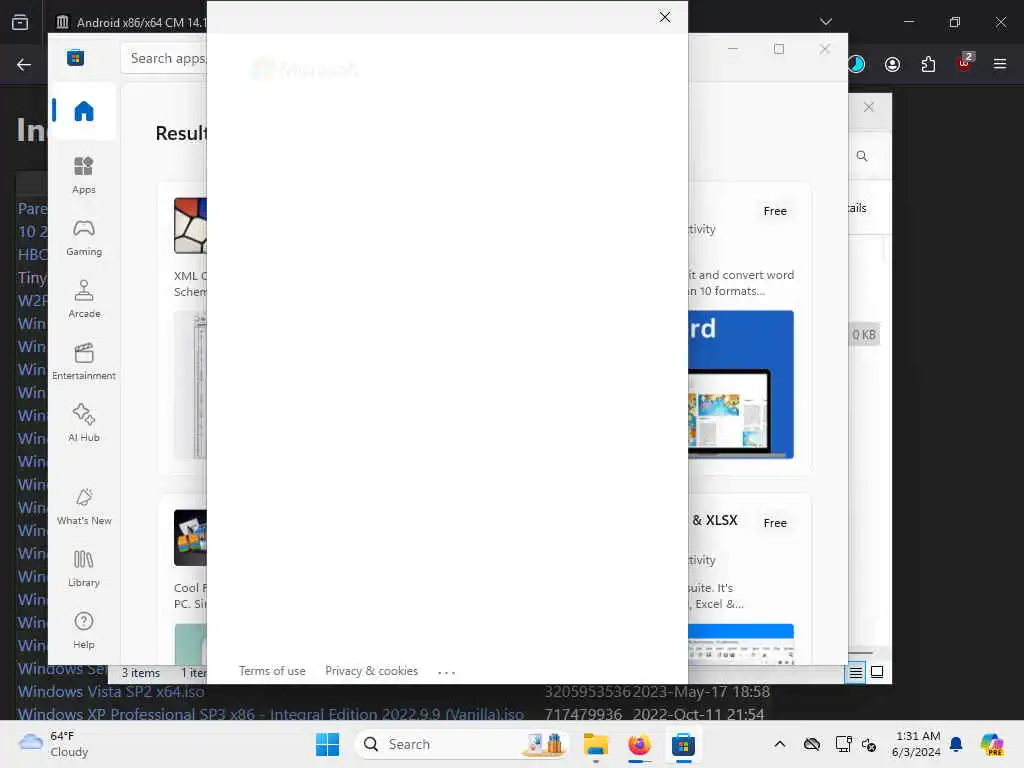Viewport: 1024px width, 768px height.
Task: Open the Firefox extensions puzzle icon
Action: point(928,64)
